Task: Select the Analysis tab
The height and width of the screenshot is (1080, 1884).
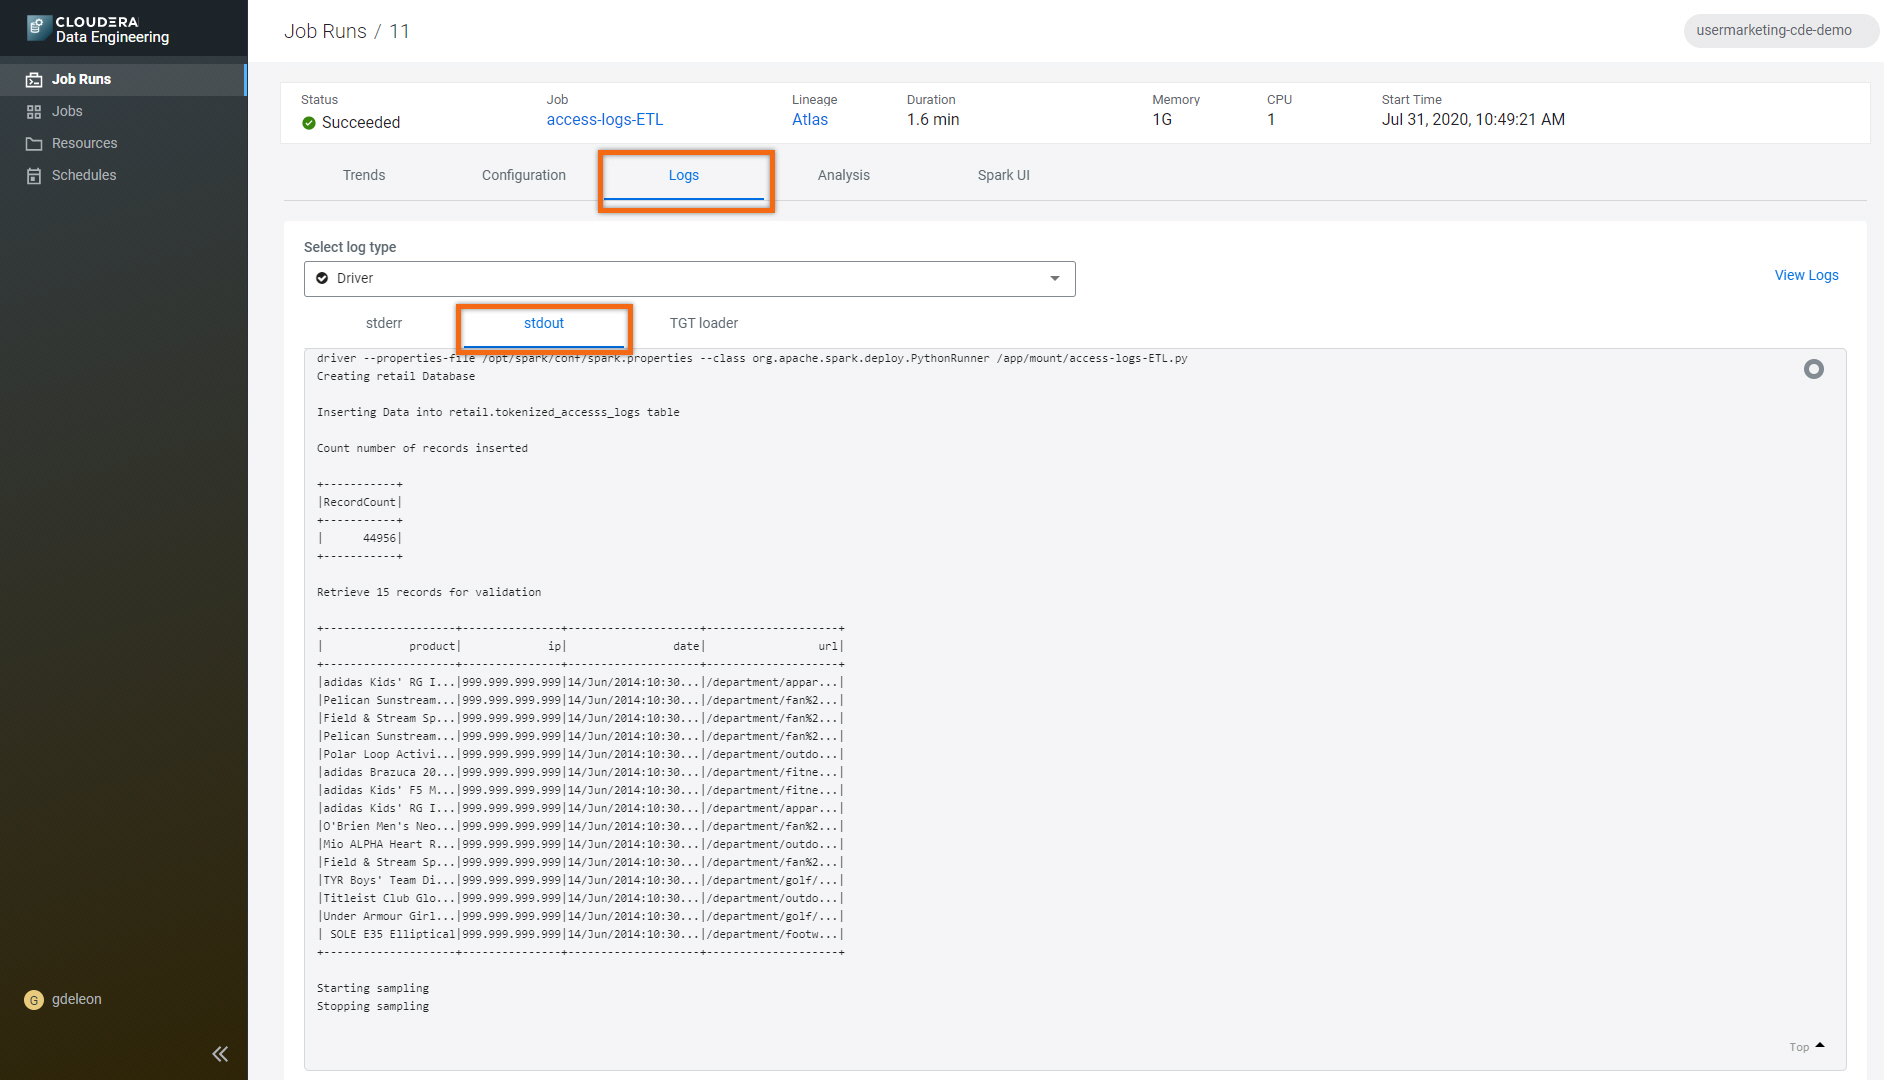Action: tap(843, 175)
